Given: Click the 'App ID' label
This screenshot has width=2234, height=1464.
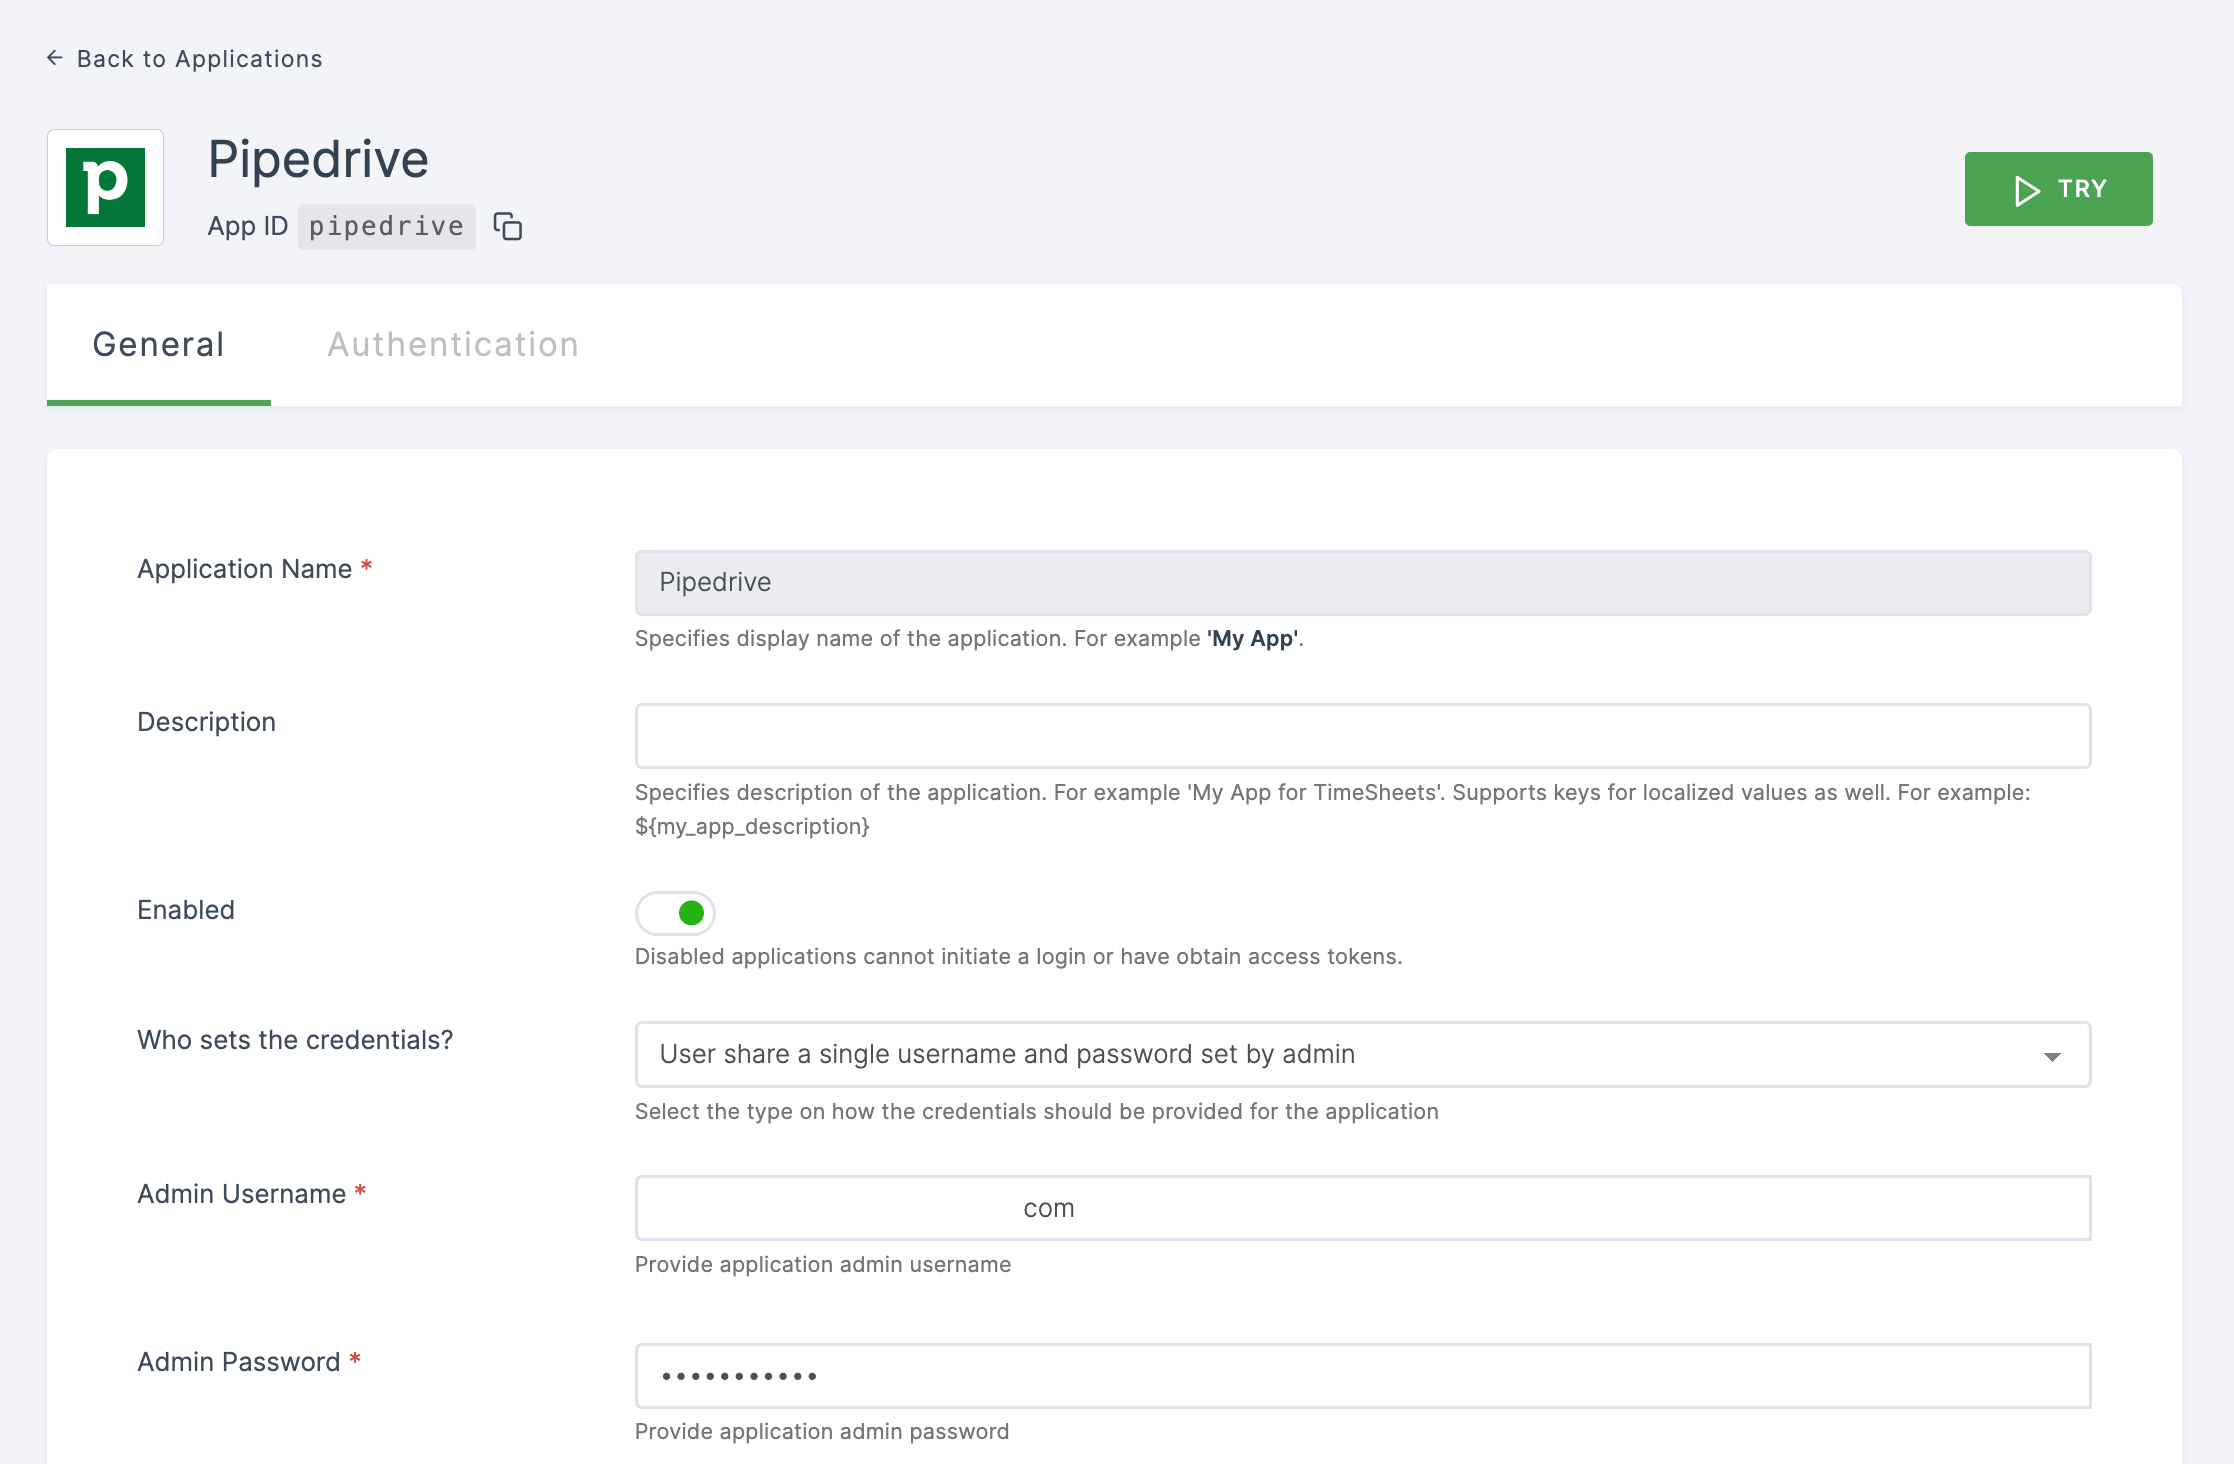Looking at the screenshot, I should 247,227.
